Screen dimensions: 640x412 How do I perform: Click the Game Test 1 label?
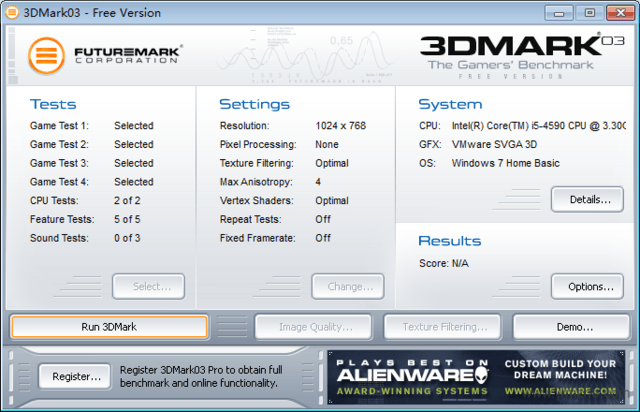(59, 126)
